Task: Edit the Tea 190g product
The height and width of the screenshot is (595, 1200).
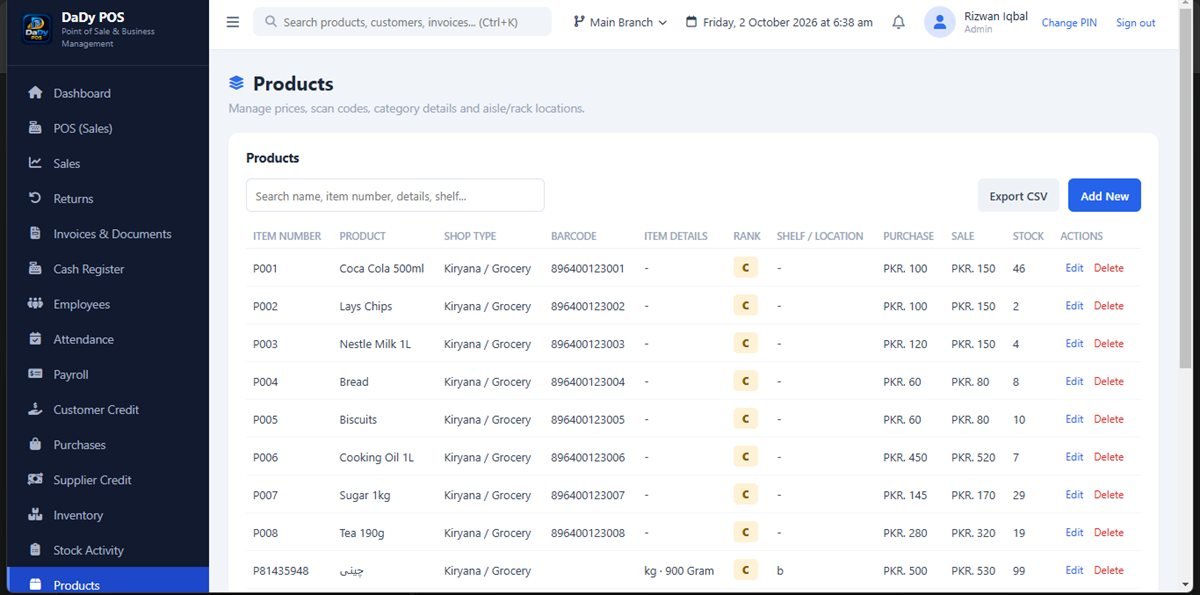Action: pyautogui.click(x=1074, y=533)
